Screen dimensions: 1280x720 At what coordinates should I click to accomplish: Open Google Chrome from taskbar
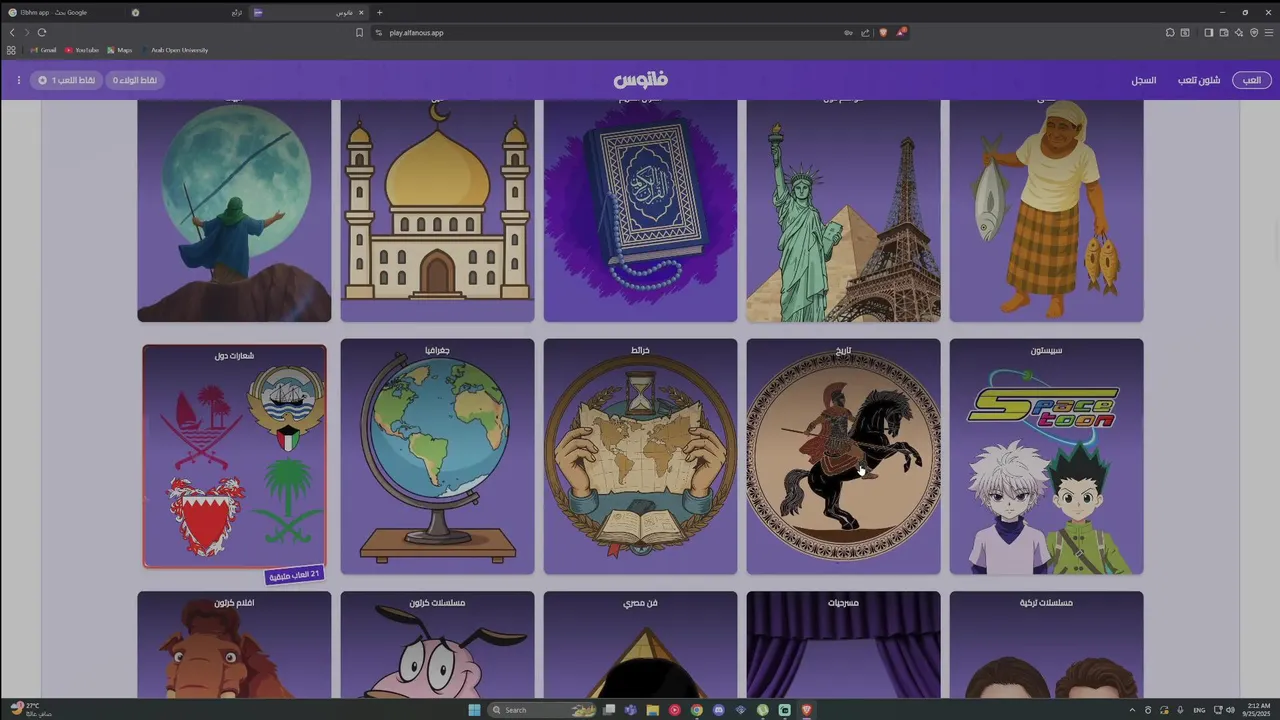click(697, 710)
